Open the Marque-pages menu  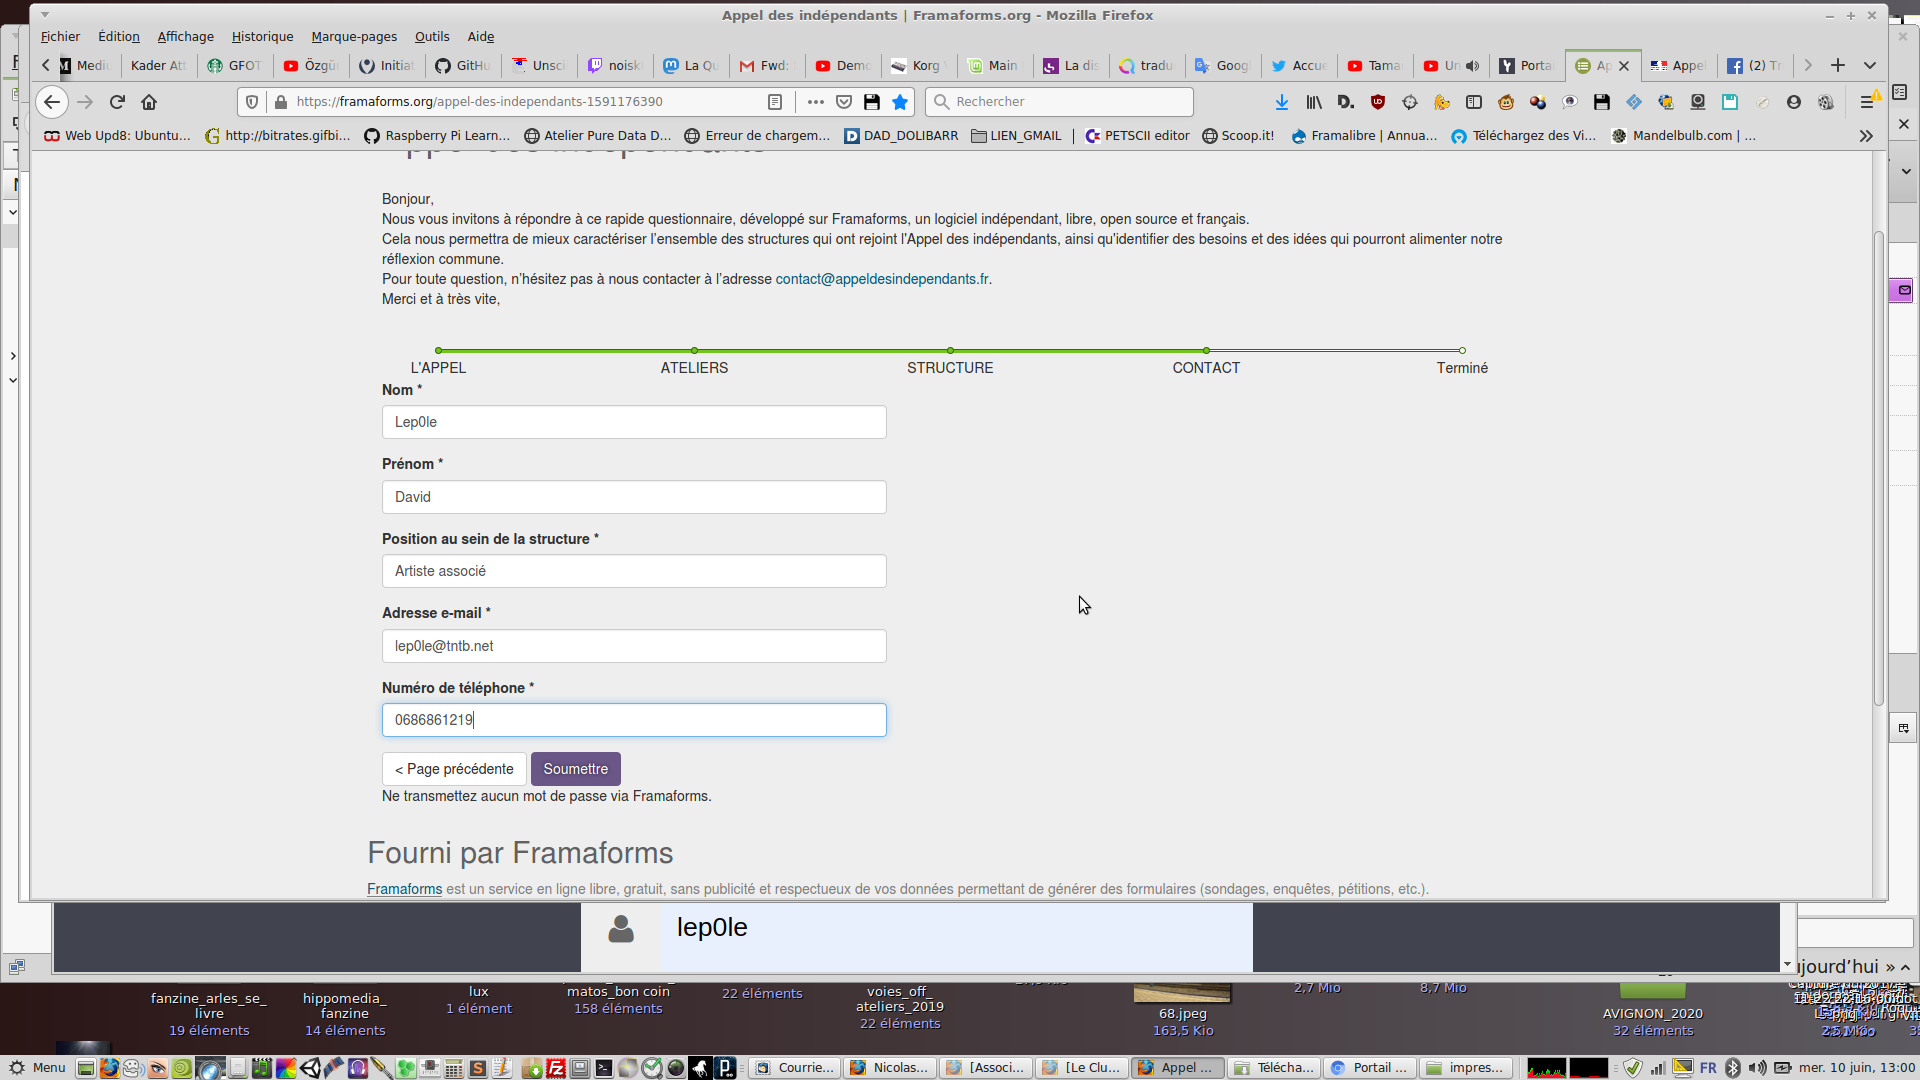354,37
